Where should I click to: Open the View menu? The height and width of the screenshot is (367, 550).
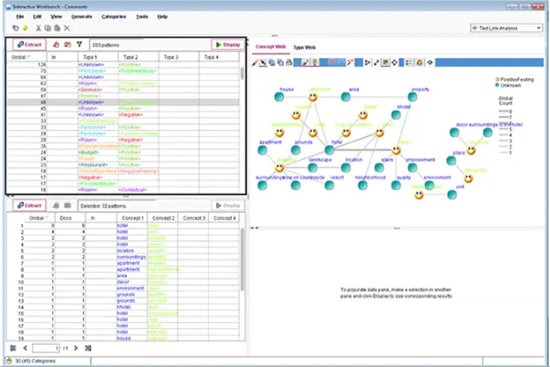click(x=56, y=16)
